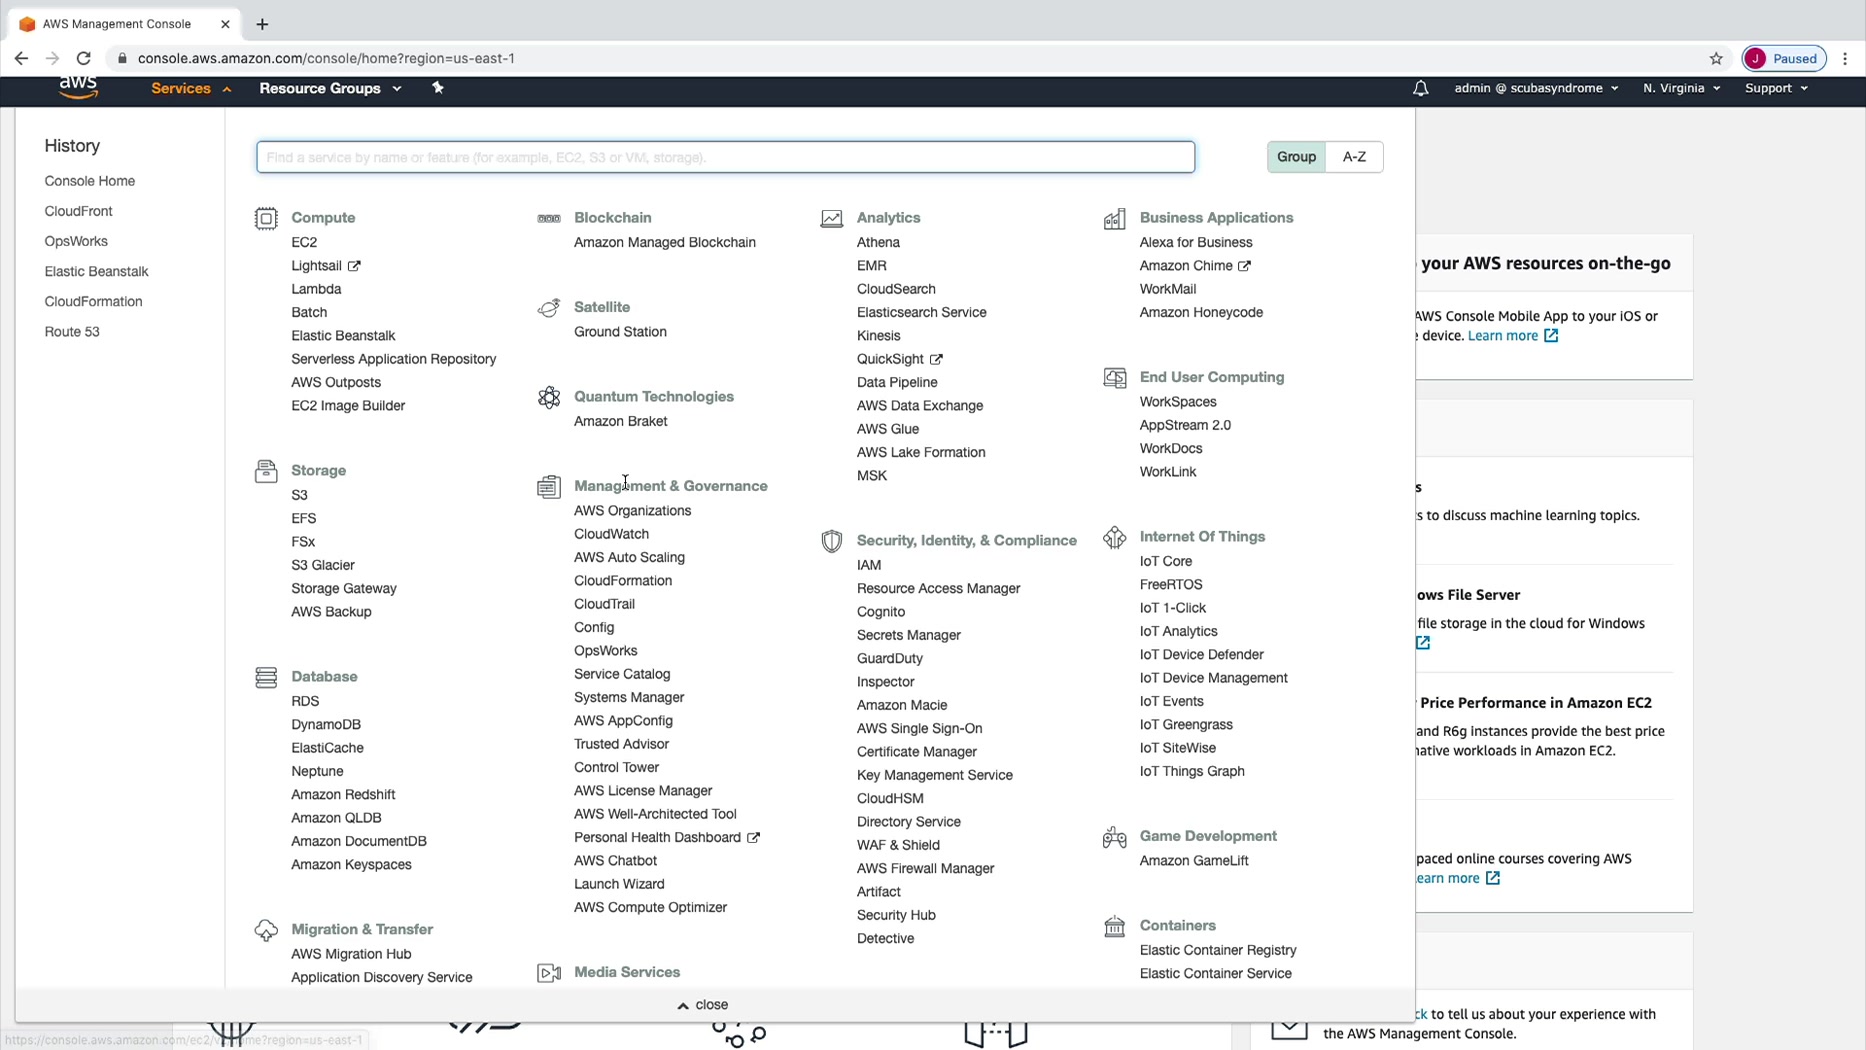Open the N. Virginia region selector

[x=1681, y=88]
